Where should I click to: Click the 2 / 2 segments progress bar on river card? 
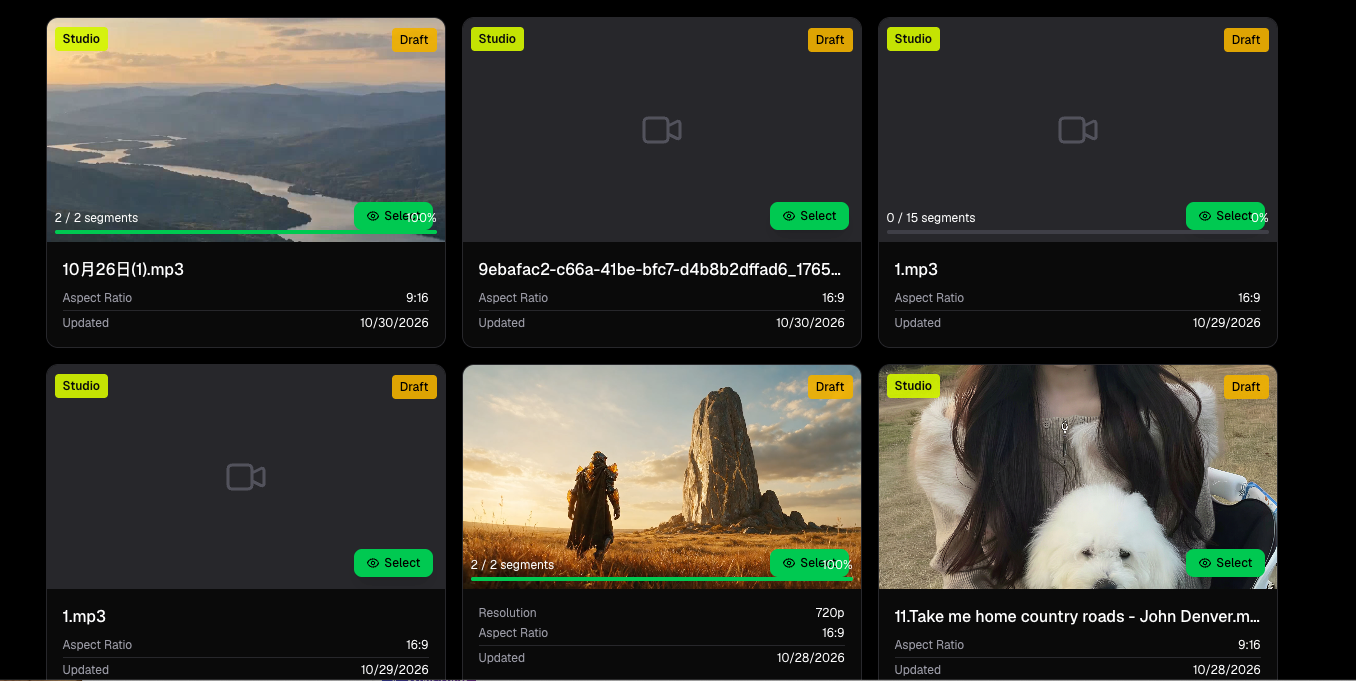[x=246, y=232]
